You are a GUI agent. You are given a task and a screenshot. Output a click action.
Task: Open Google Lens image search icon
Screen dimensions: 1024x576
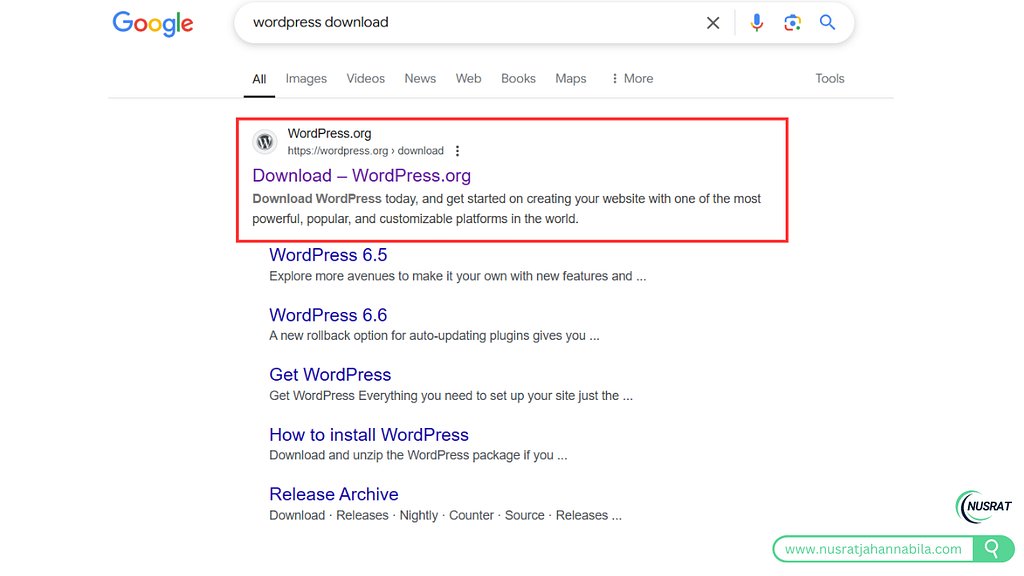[x=792, y=23]
